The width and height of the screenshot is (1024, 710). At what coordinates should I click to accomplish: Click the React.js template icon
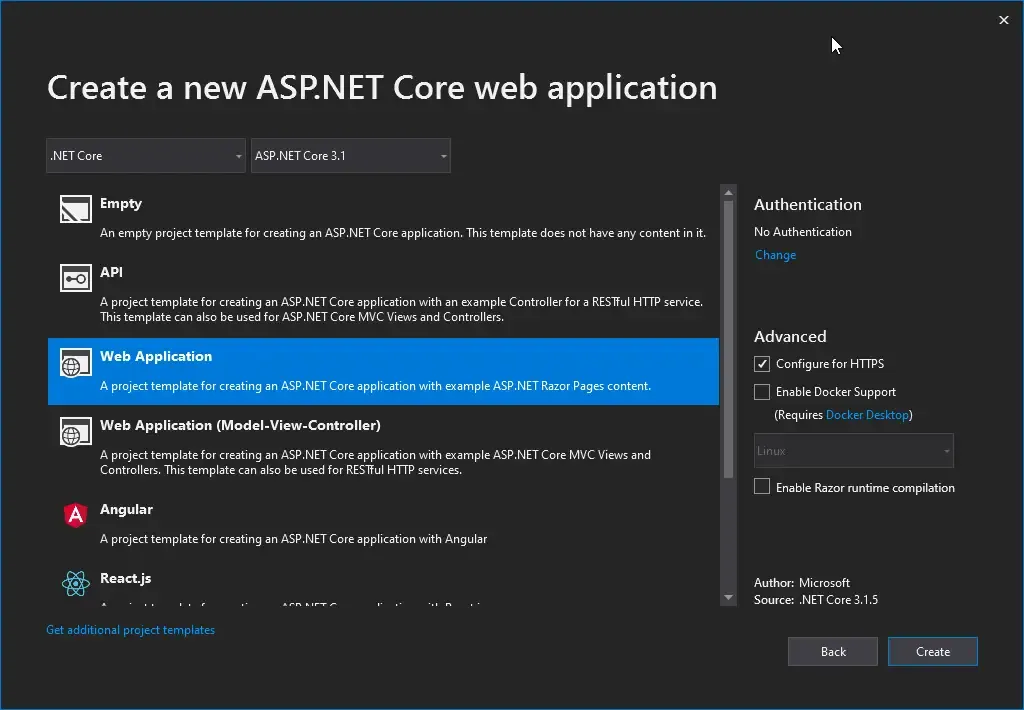click(x=75, y=583)
